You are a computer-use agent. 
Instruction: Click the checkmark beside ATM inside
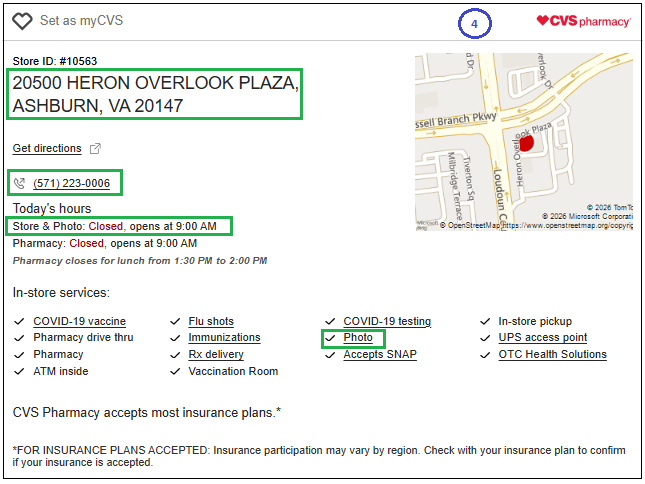pos(19,371)
